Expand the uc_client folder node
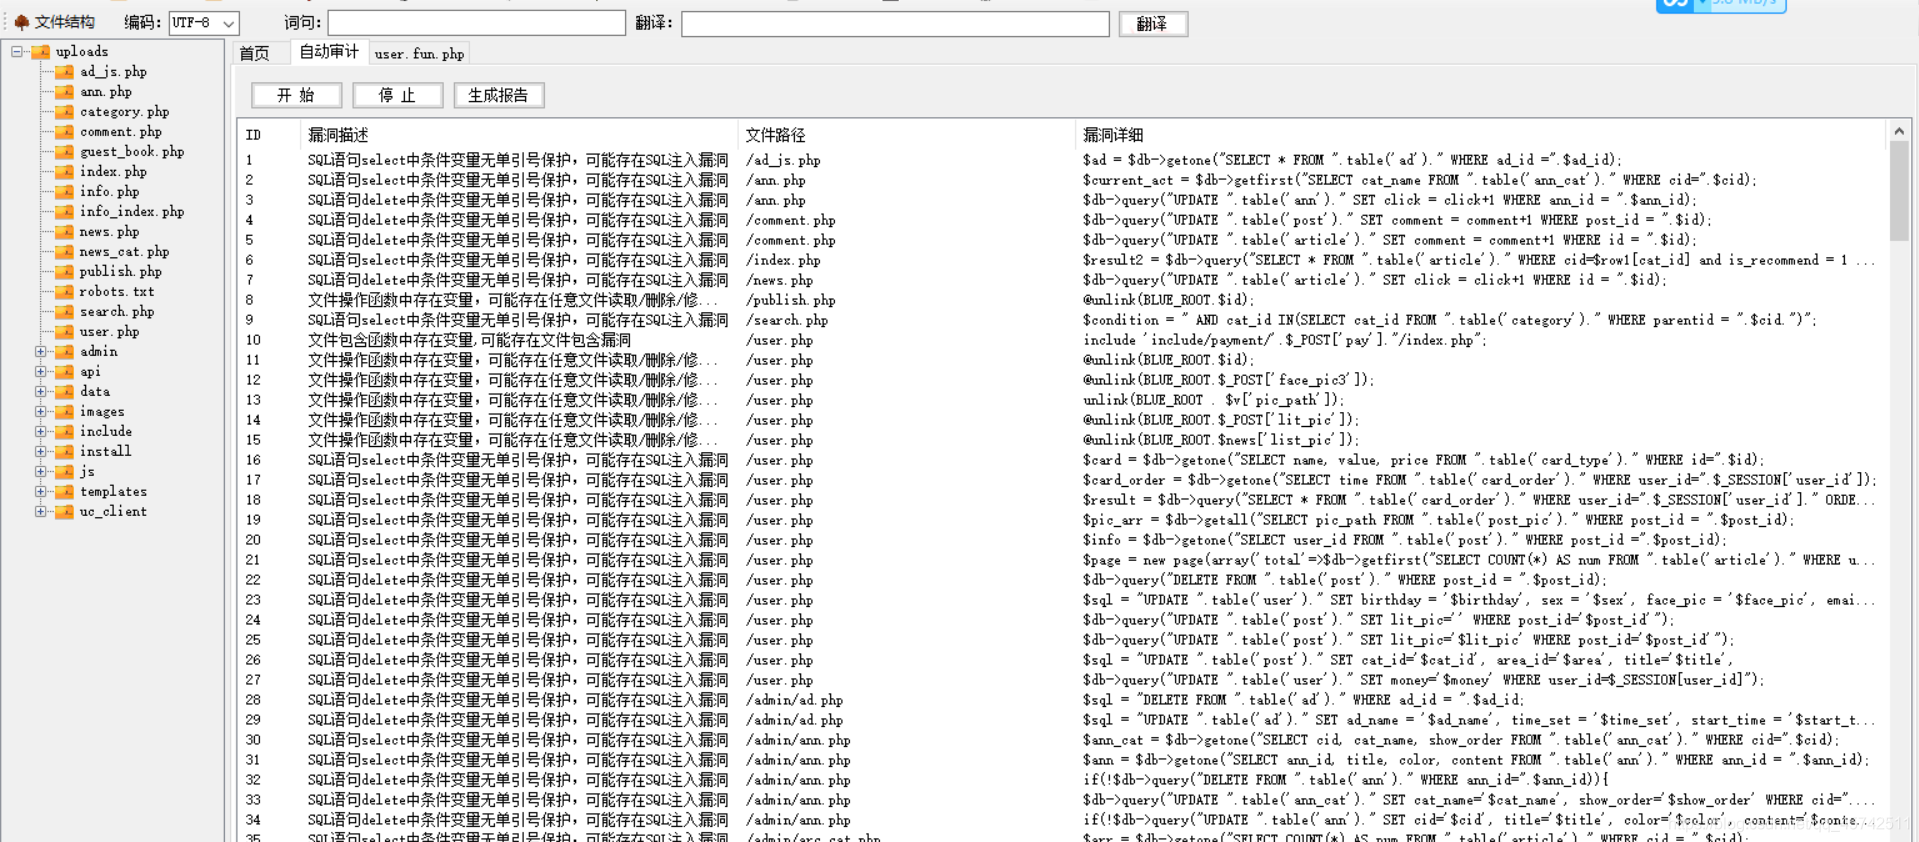 (41, 512)
